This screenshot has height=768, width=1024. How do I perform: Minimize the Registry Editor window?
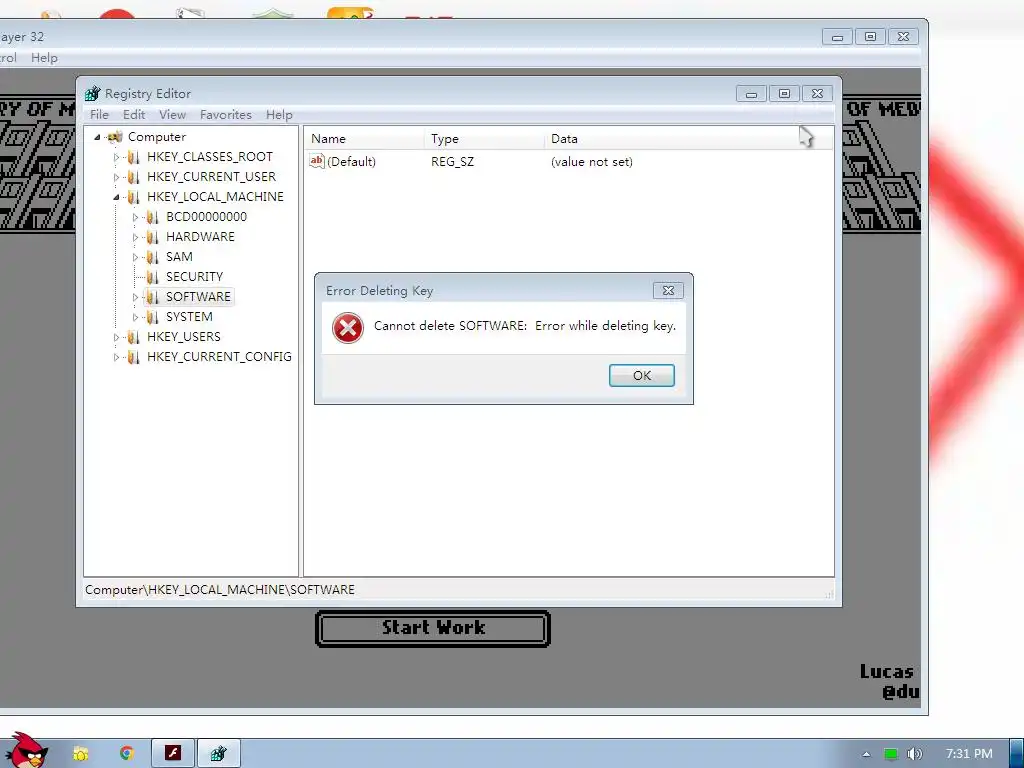coord(751,94)
